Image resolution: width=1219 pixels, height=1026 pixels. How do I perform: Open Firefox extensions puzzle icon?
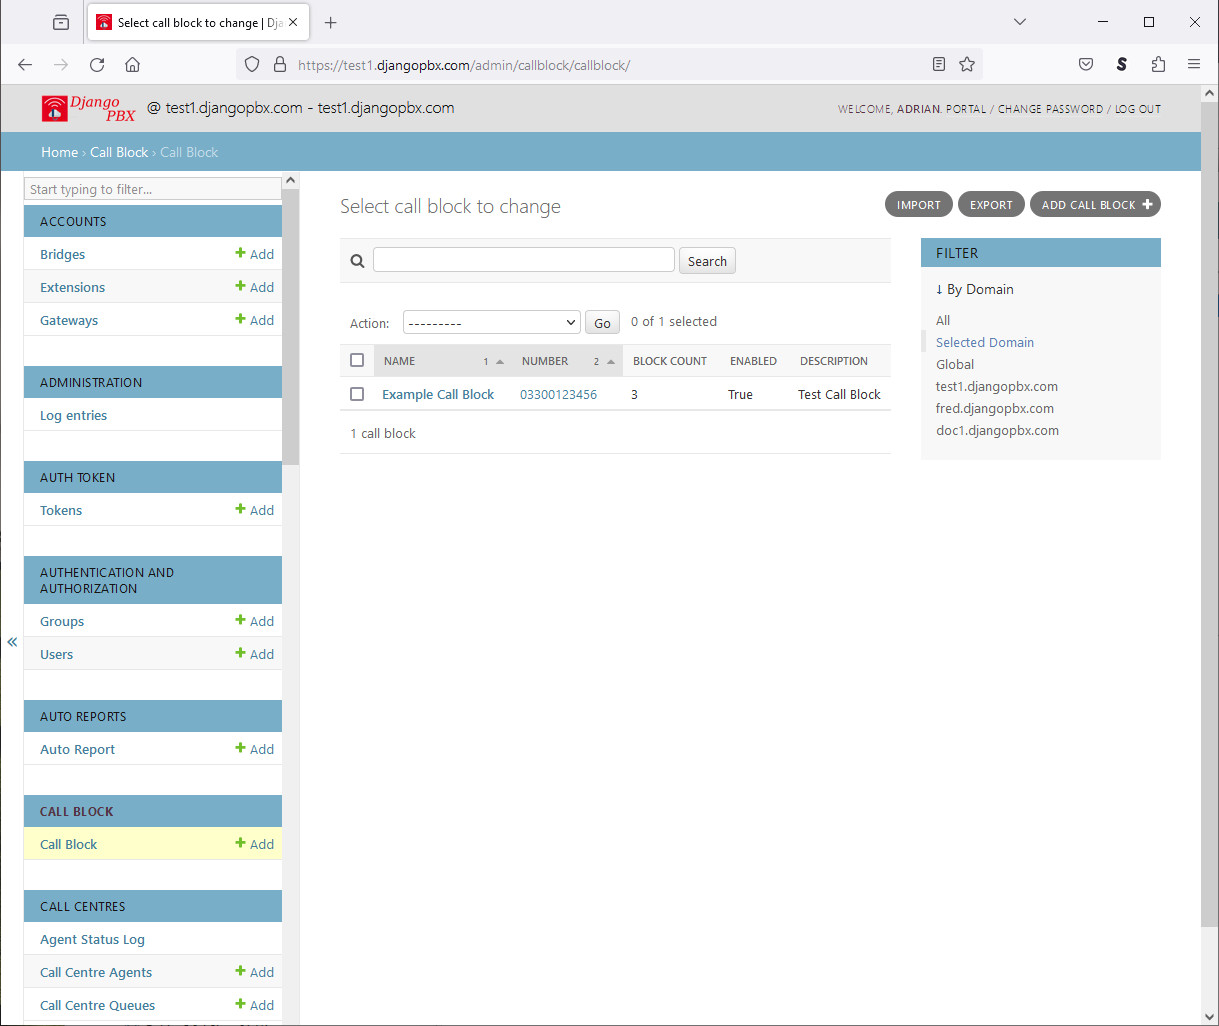coord(1158,64)
